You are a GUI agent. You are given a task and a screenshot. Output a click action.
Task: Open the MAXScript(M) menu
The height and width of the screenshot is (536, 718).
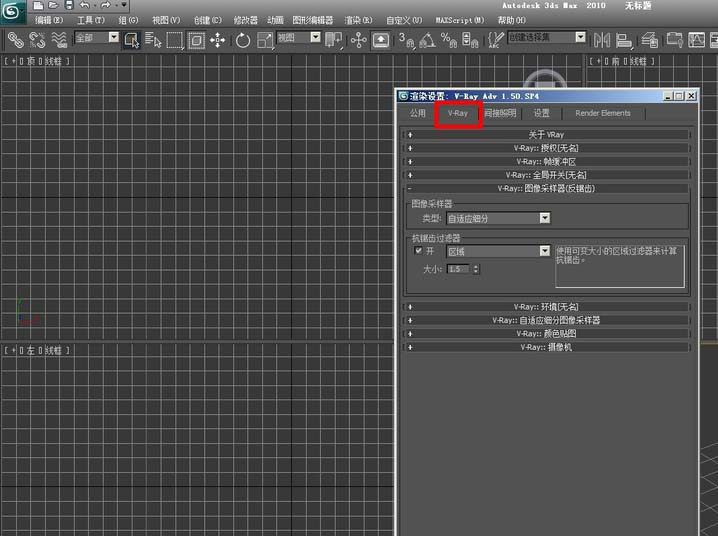(x=459, y=20)
